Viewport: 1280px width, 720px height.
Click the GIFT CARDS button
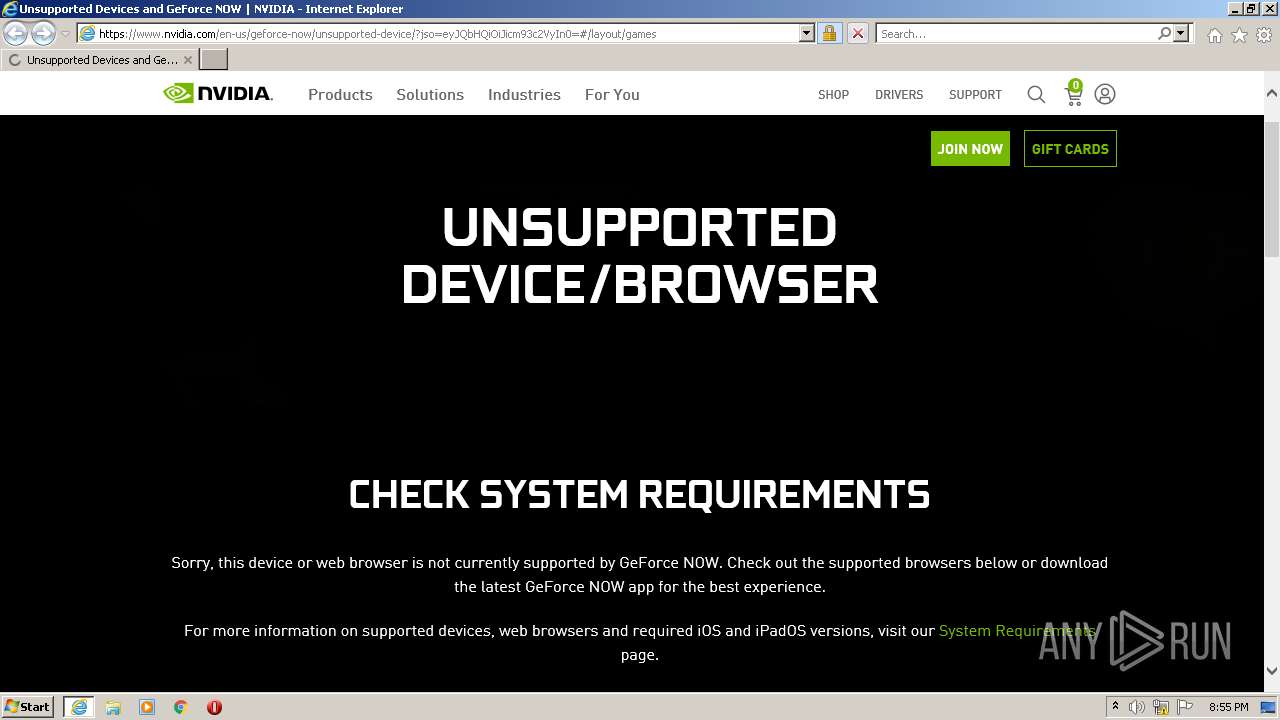(x=1070, y=148)
